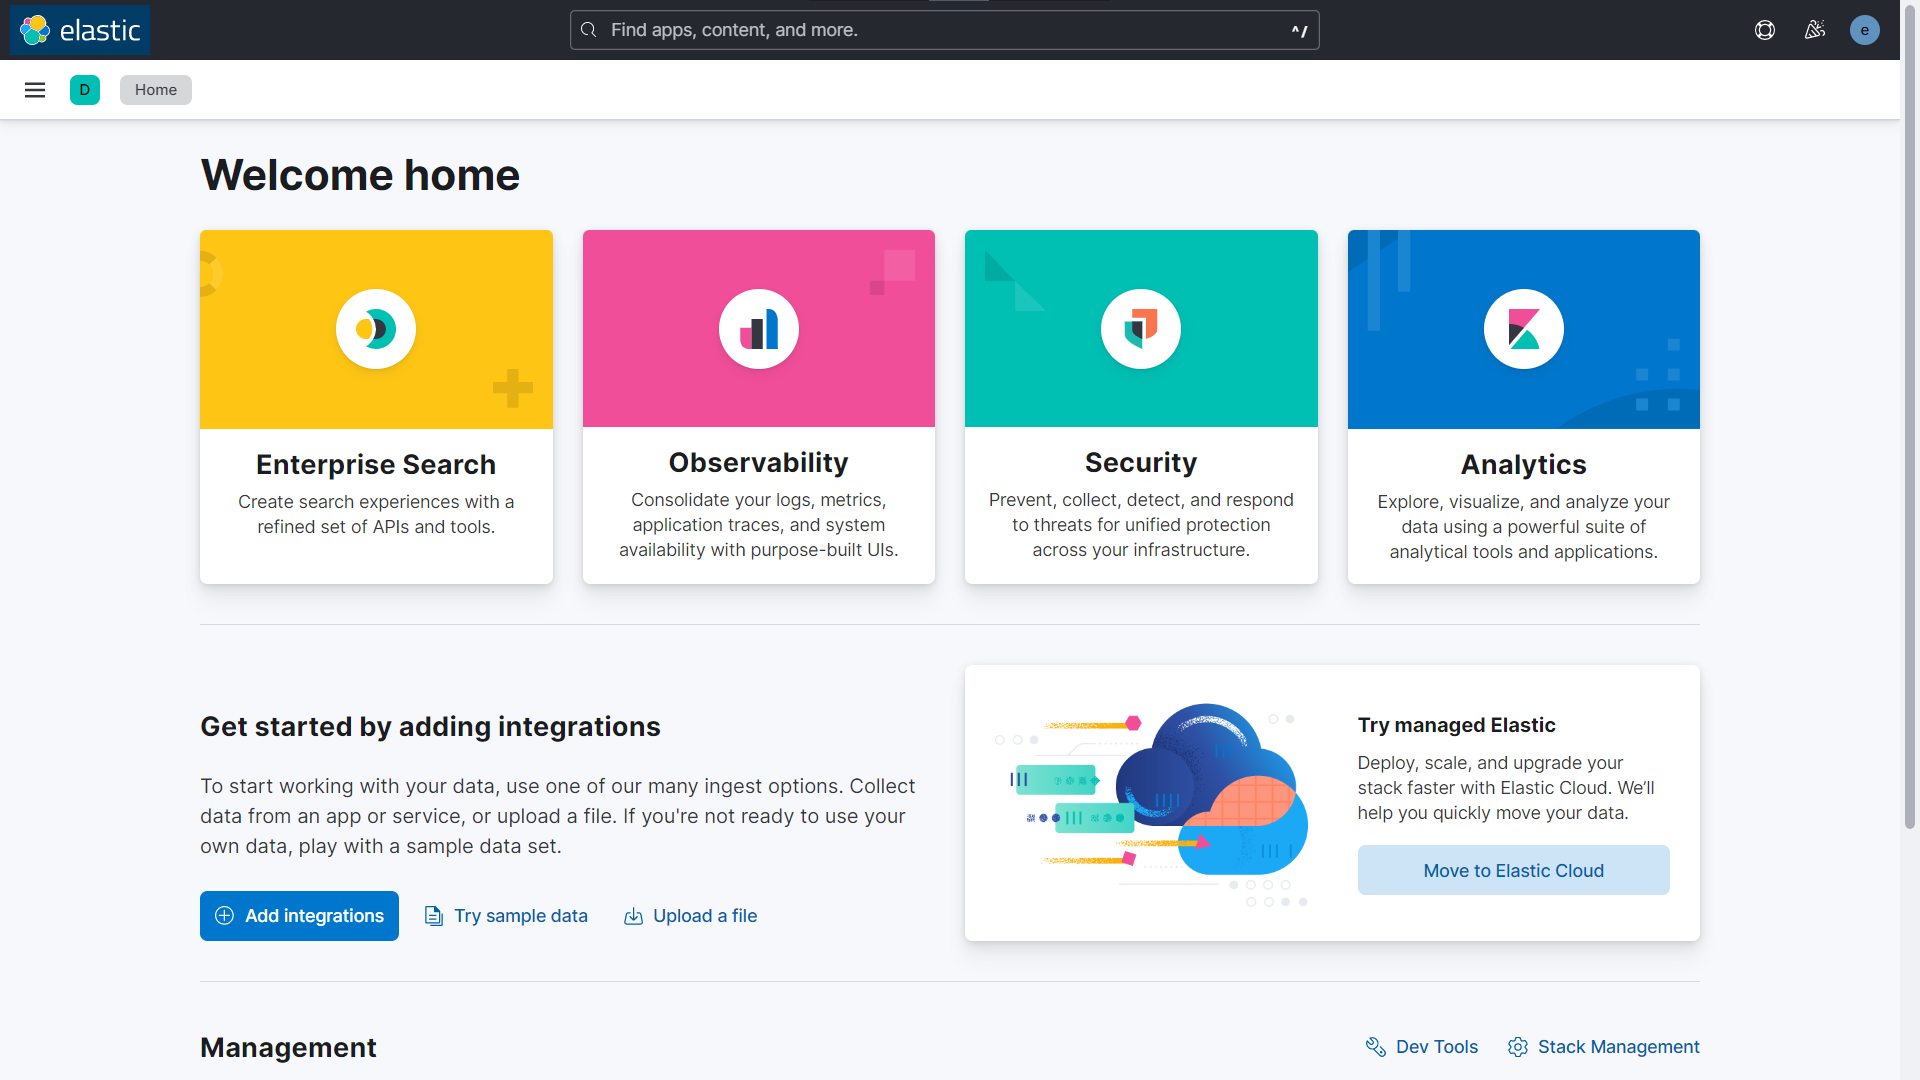Click the Add integrations button
Image resolution: width=1920 pixels, height=1080 pixels.
click(299, 916)
